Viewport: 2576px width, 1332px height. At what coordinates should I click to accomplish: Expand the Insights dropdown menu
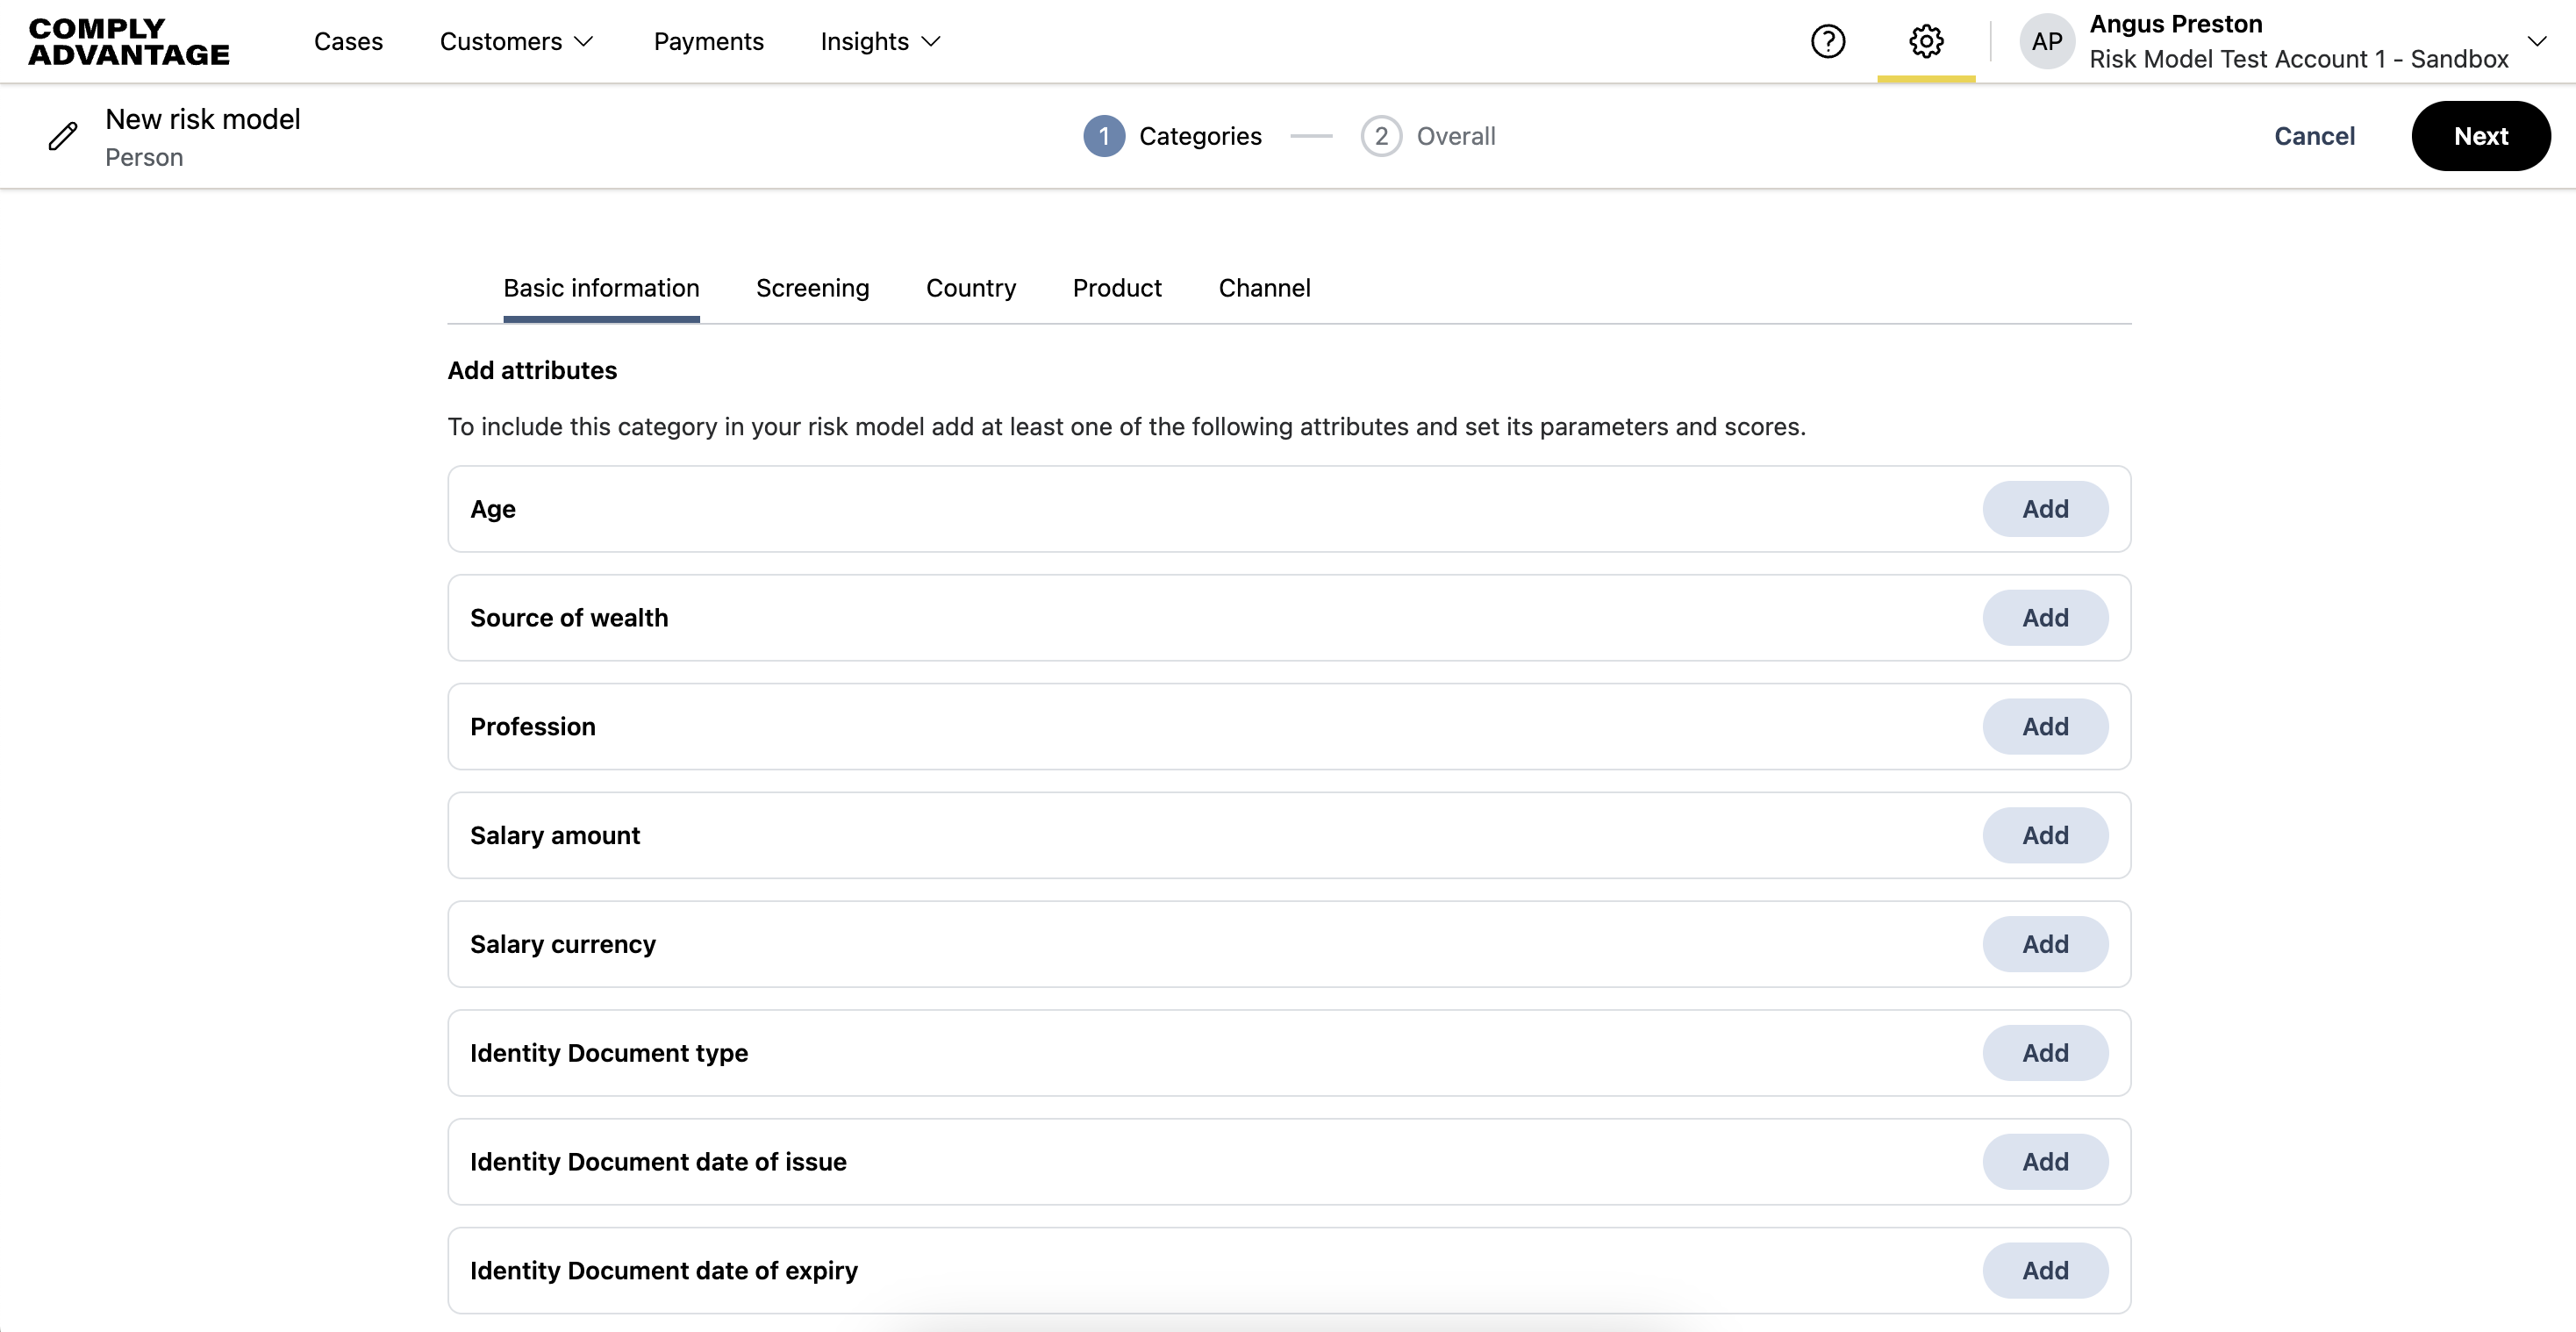coord(880,41)
